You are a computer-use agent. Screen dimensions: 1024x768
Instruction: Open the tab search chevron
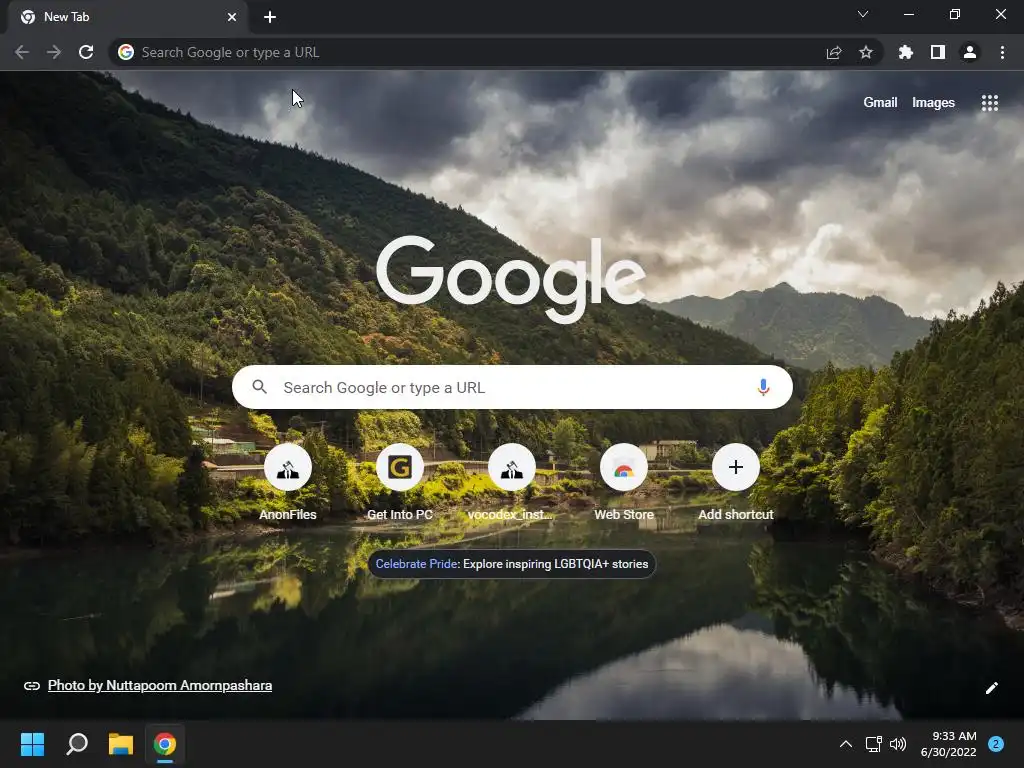click(x=863, y=14)
